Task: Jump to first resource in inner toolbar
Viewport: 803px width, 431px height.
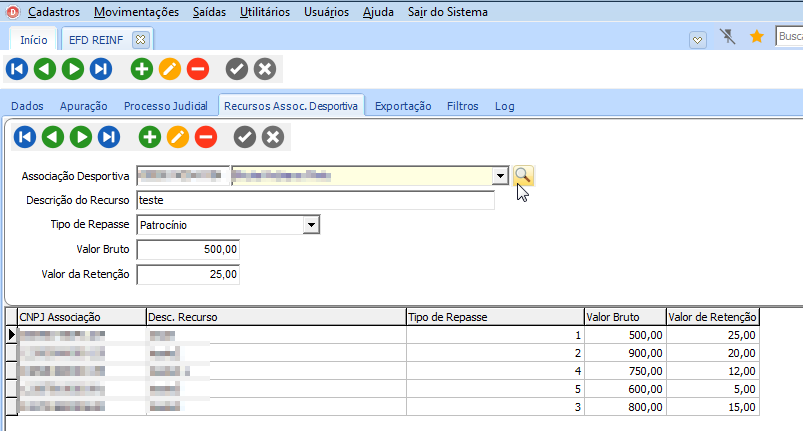Action: pyautogui.click(x=25, y=137)
